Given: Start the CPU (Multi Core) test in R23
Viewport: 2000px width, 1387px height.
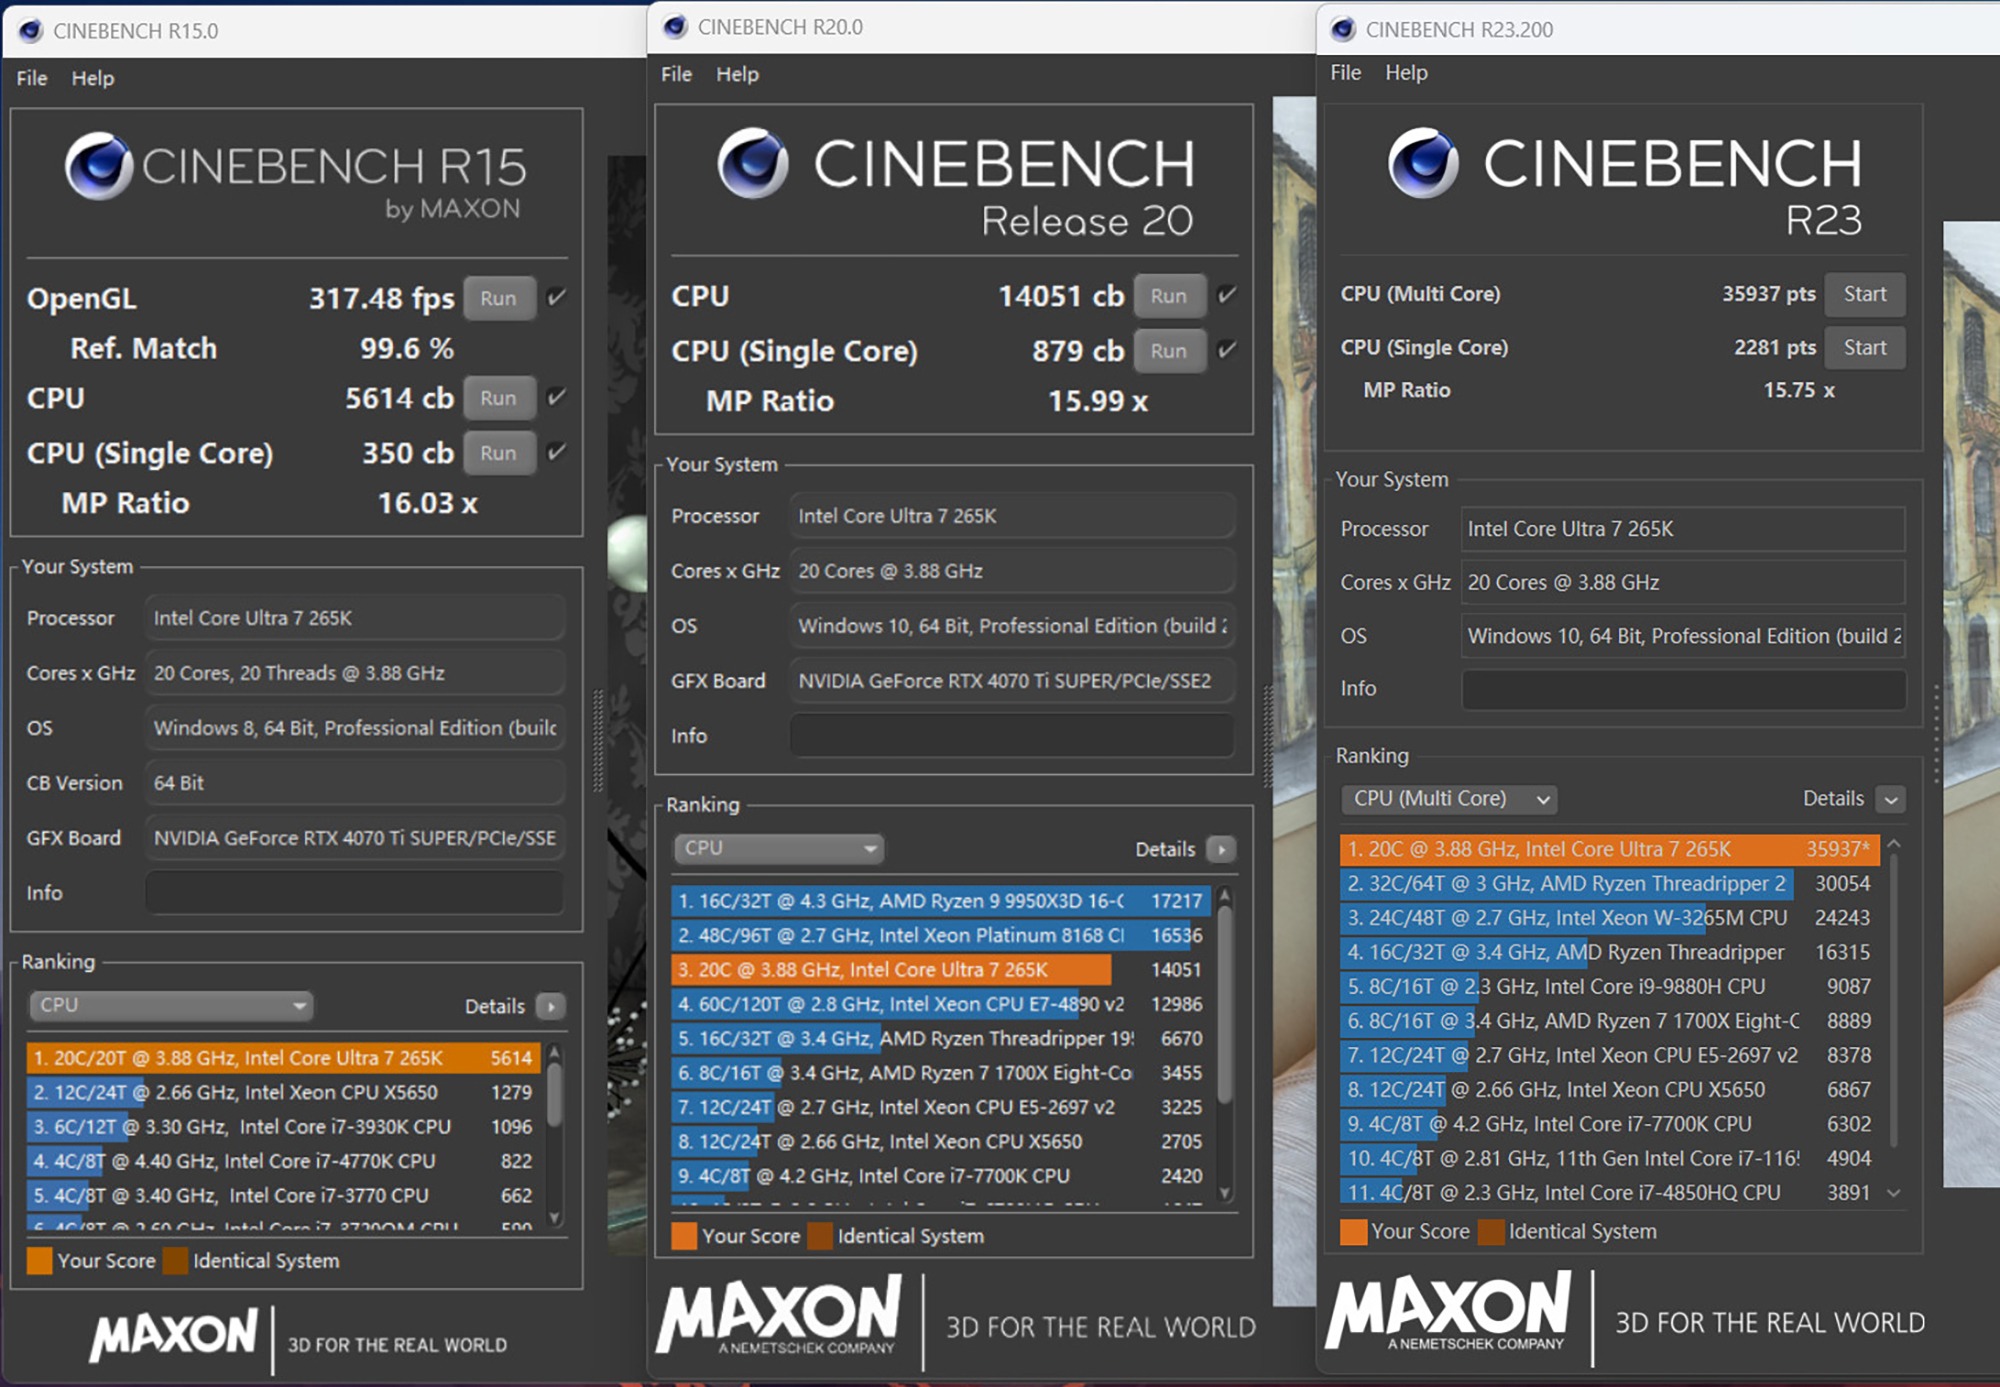Looking at the screenshot, I should click(1864, 294).
